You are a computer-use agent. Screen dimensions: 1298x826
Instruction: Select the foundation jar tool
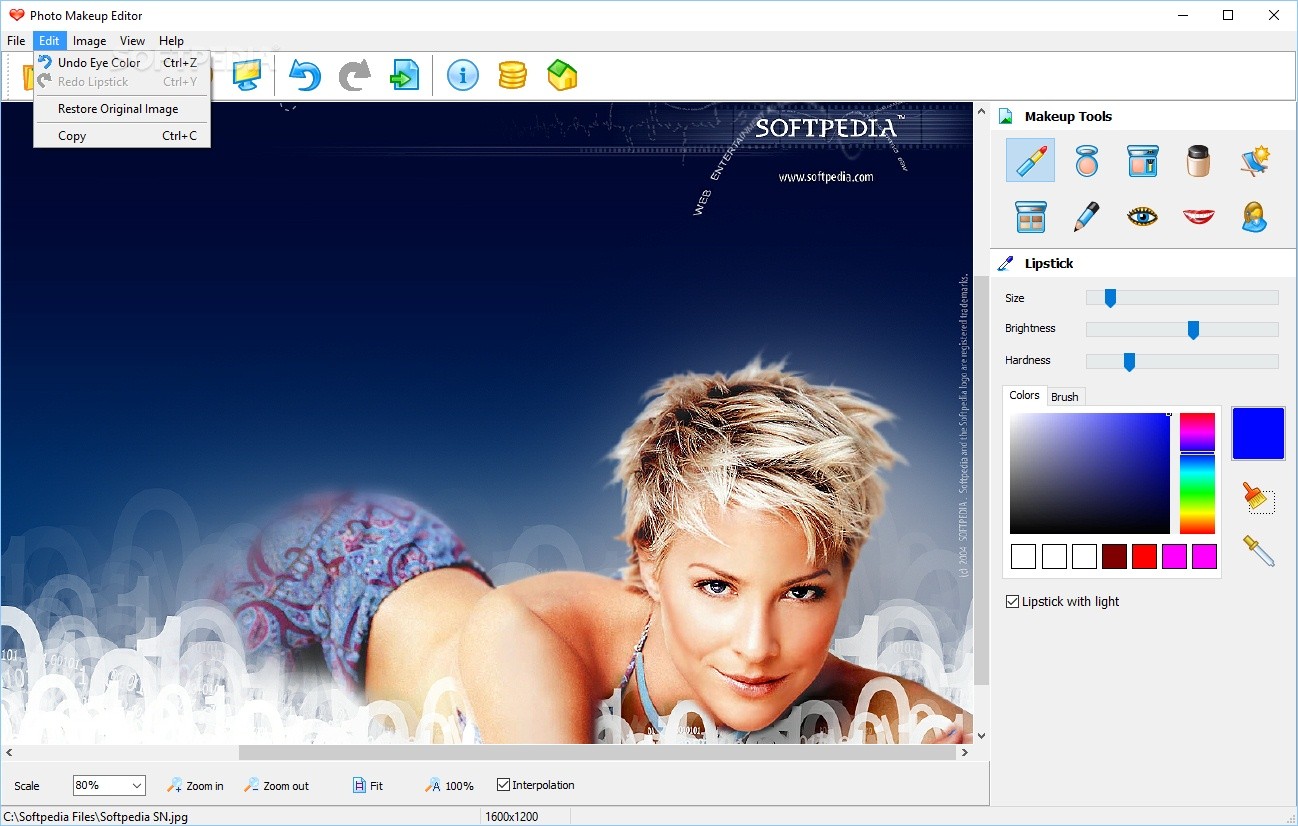1198,160
